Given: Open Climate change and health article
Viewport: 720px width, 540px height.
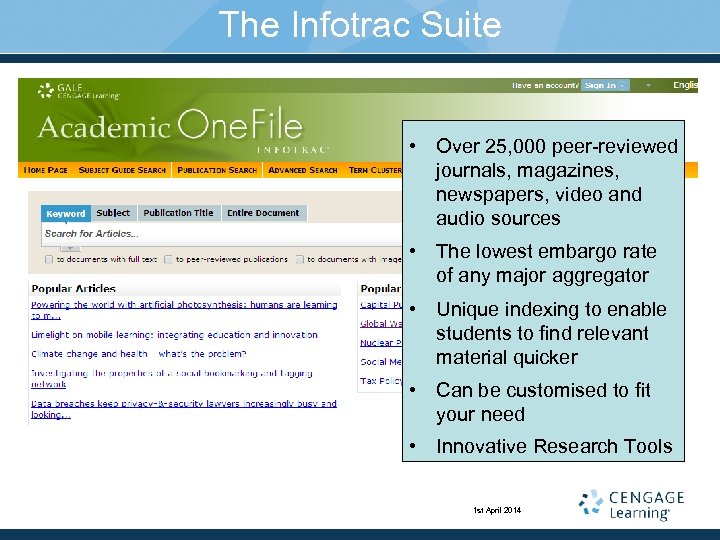Looking at the screenshot, I should [x=139, y=354].
